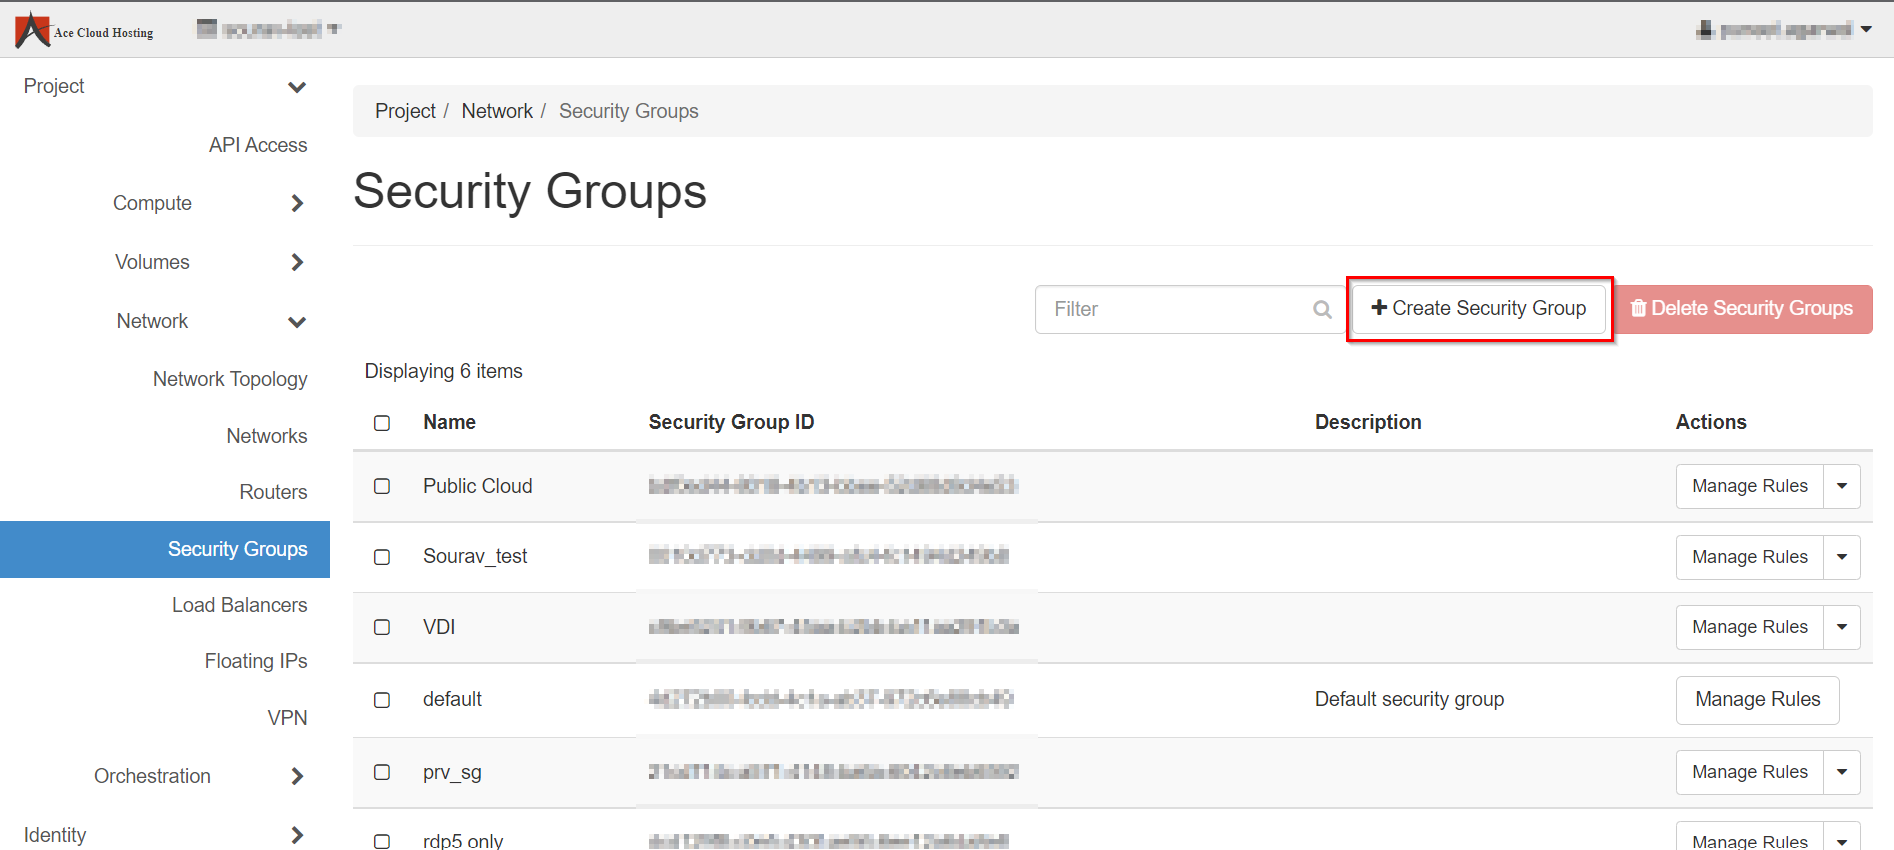Viewport: 1894px width, 850px height.
Task: Expand action dropdown arrow for VDI row
Action: pos(1841,627)
